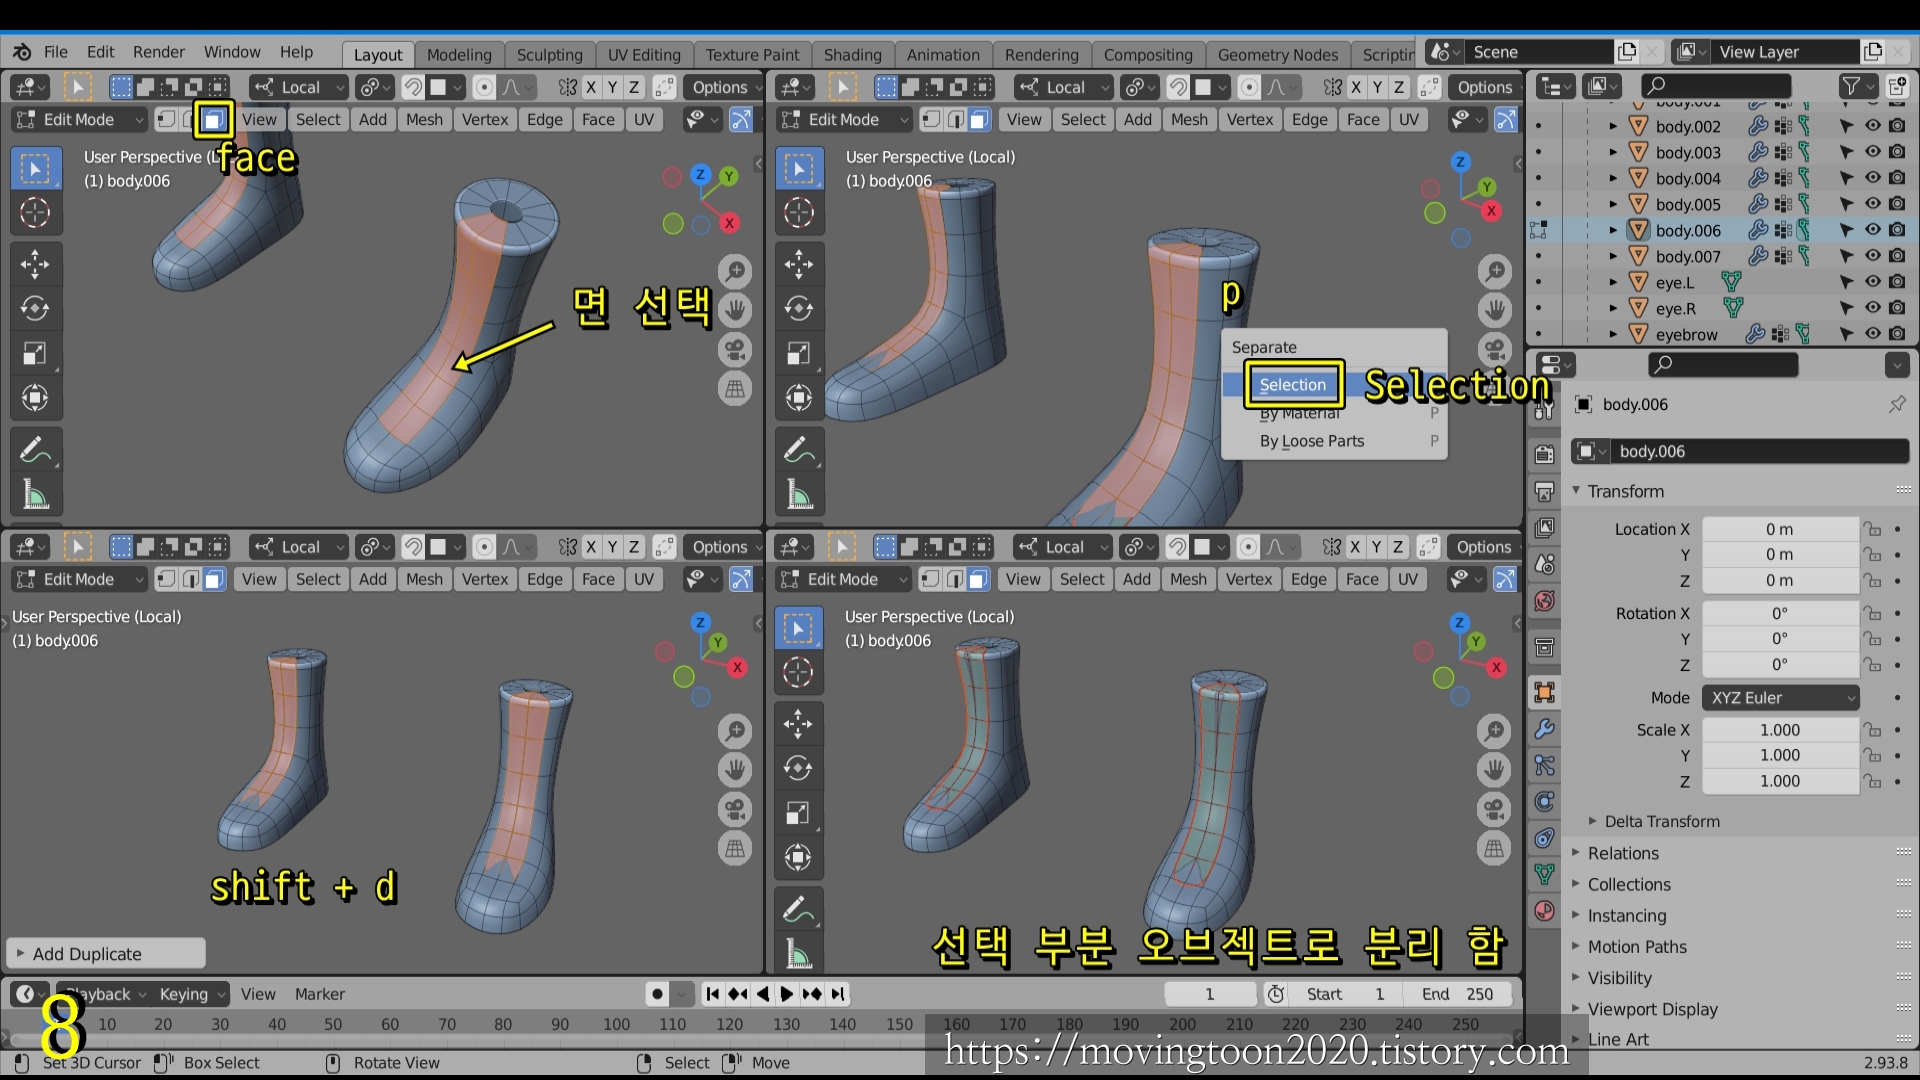This screenshot has height=1080, width=1920.
Task: Toggle viewport visibility of eye.L
Action: (x=1872, y=282)
